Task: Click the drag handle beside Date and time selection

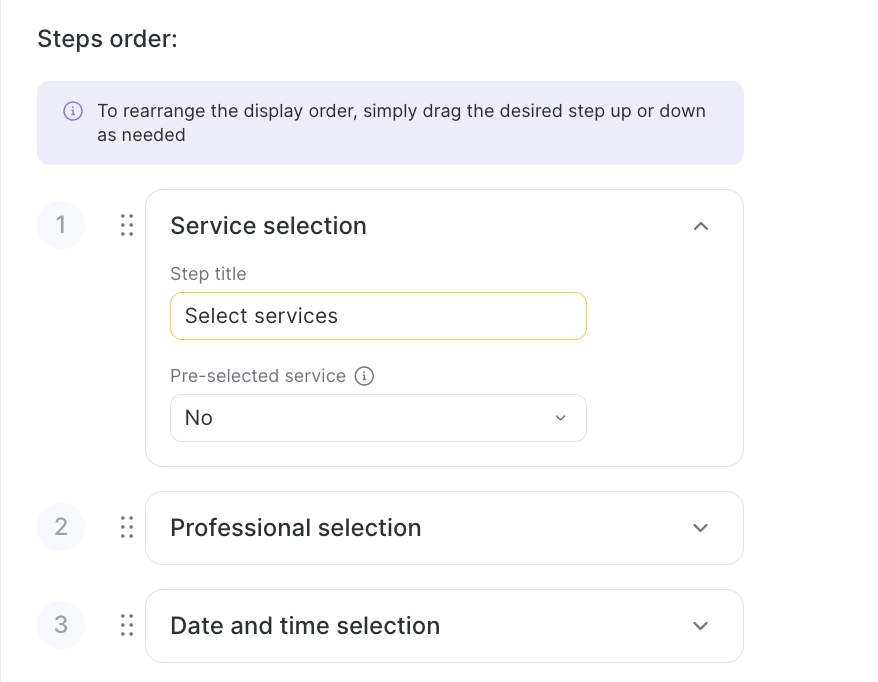Action: [127, 625]
